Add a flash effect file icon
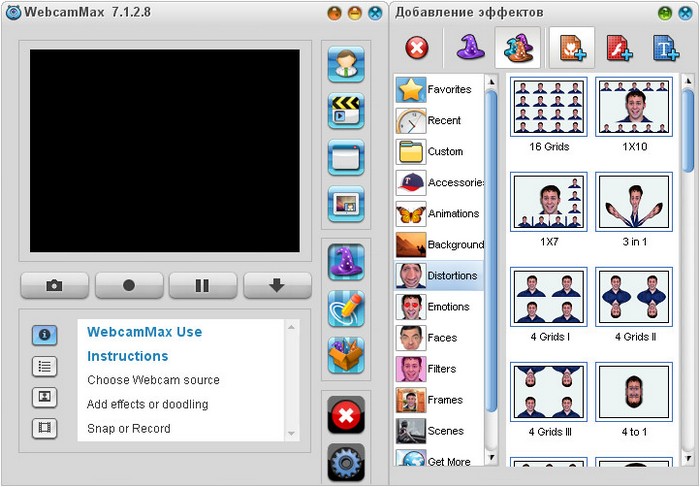Image resolution: width=700 pixels, height=487 pixels. [619, 47]
